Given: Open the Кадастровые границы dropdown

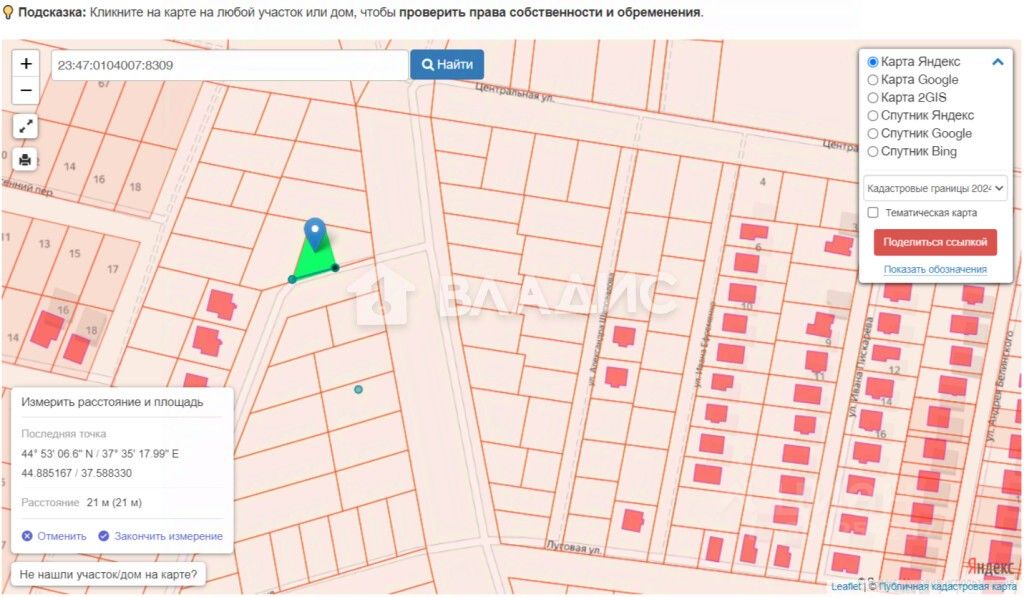Looking at the screenshot, I should (x=935, y=188).
